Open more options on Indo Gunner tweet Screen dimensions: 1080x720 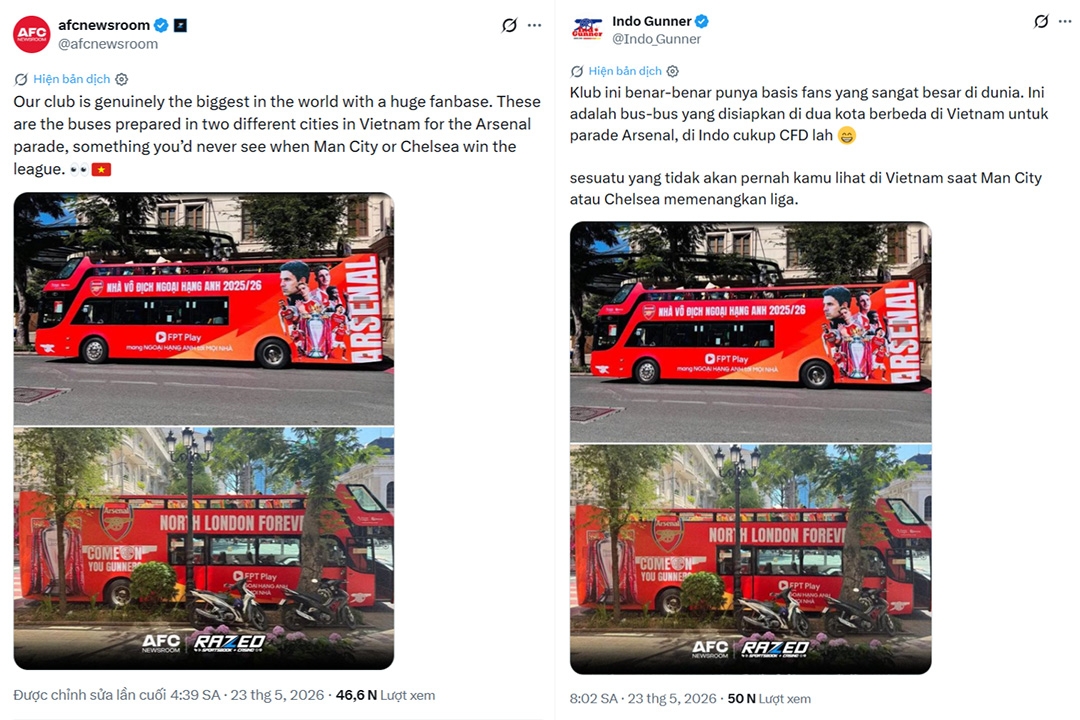point(1066,21)
